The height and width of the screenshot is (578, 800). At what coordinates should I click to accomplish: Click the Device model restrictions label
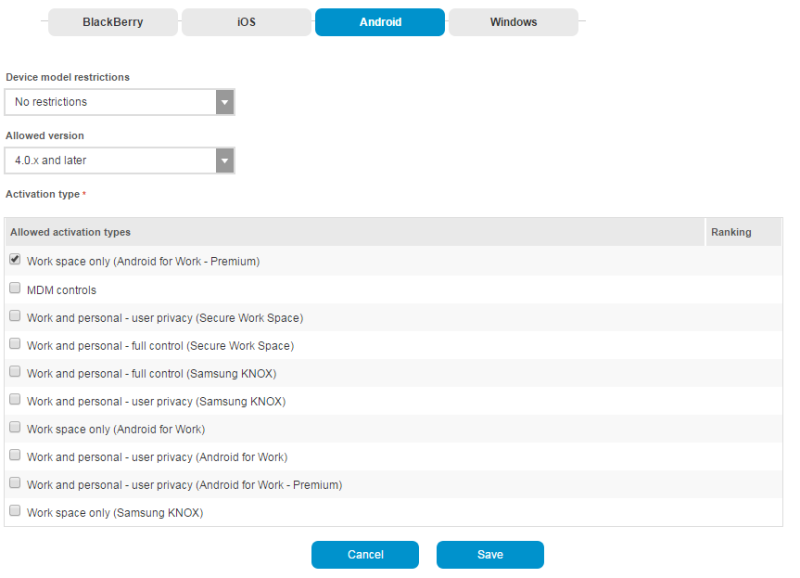pos(67,77)
